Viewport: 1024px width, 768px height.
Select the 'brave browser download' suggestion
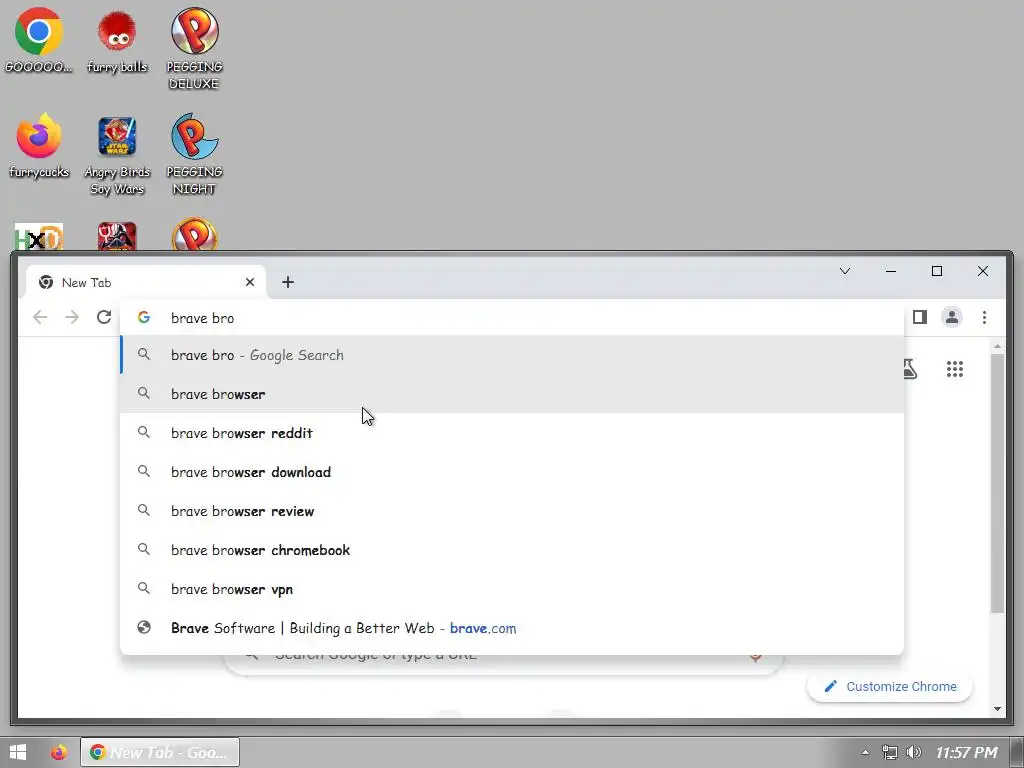[512, 472]
